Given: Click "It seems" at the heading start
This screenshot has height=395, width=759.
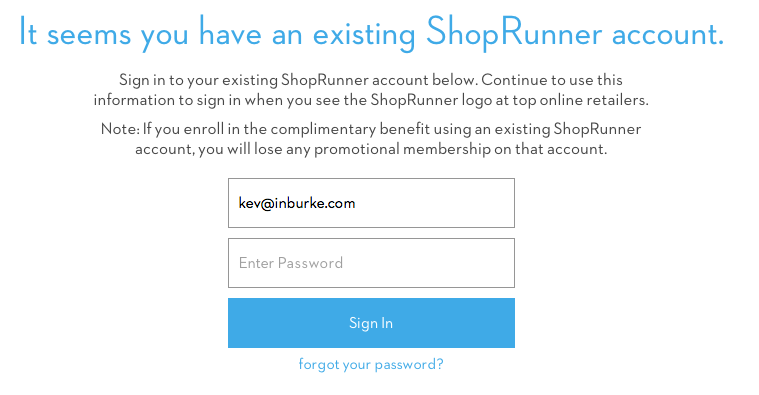Looking at the screenshot, I should pos(75,33).
